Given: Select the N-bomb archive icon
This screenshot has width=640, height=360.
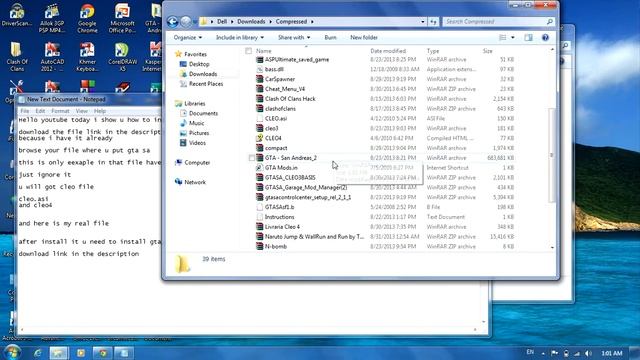Looking at the screenshot, I should tap(259, 246).
